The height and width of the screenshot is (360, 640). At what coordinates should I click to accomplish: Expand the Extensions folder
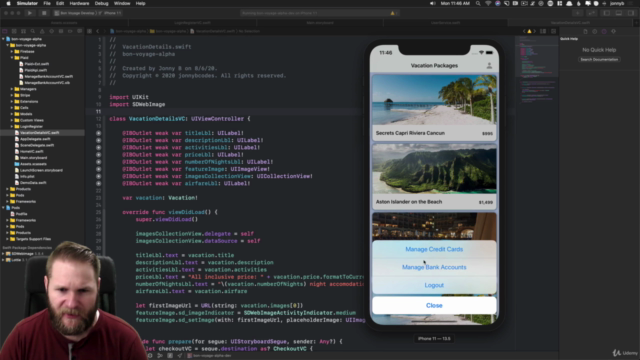tap(12, 101)
